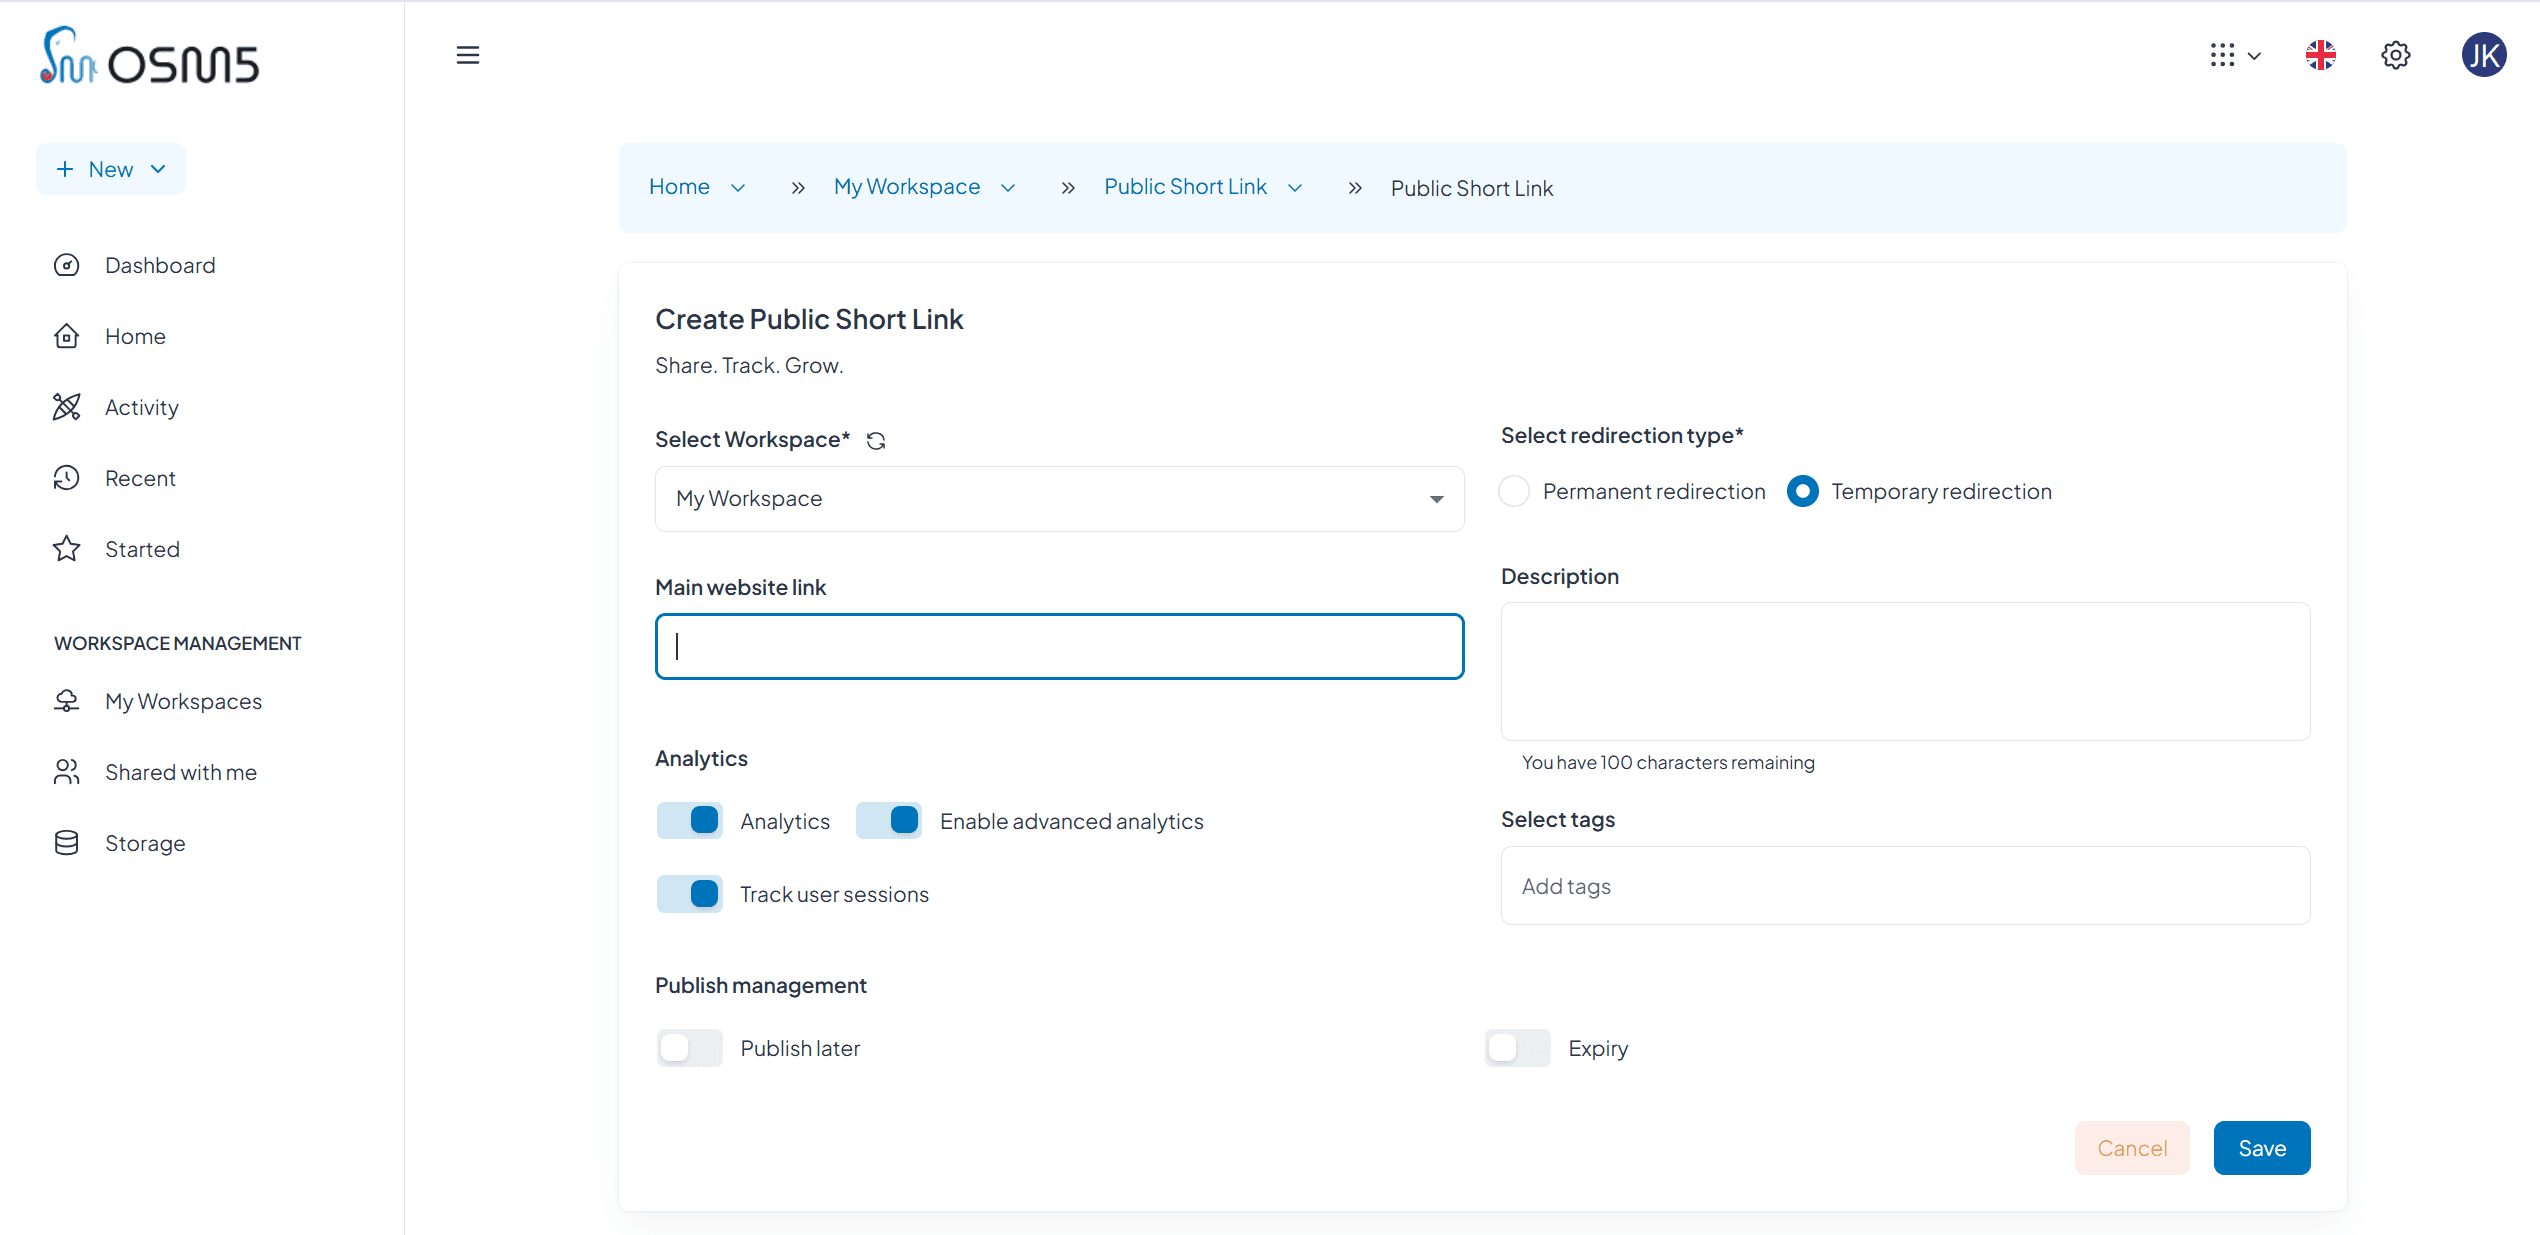Disable the Analytics toggle

[x=689, y=820]
